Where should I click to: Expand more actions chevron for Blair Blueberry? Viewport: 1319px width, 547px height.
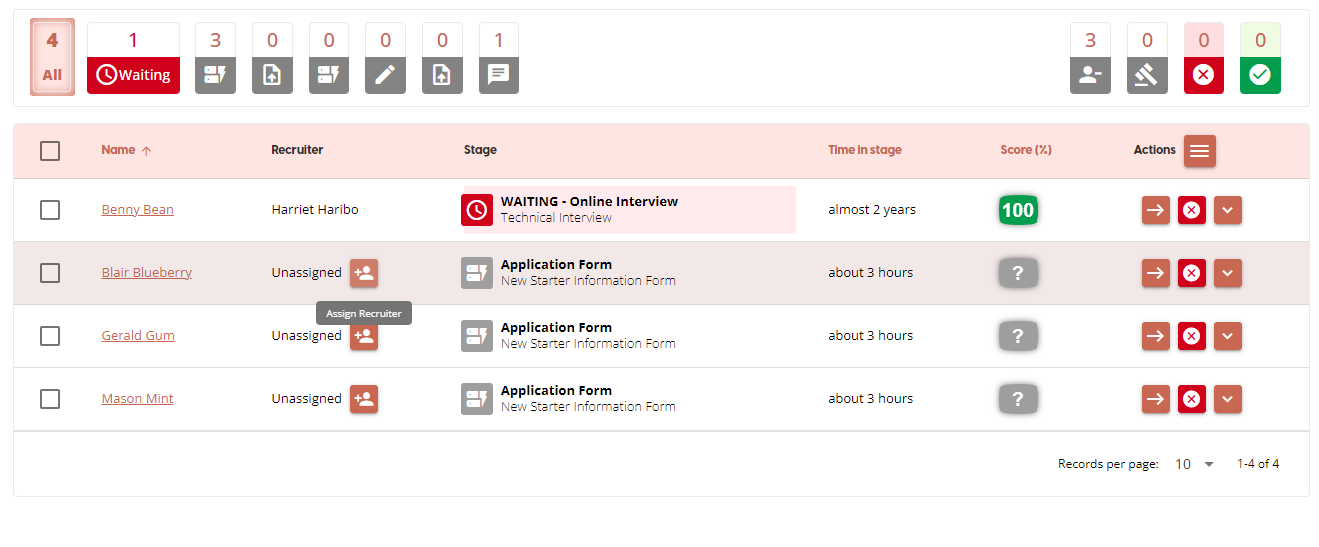tap(1228, 273)
